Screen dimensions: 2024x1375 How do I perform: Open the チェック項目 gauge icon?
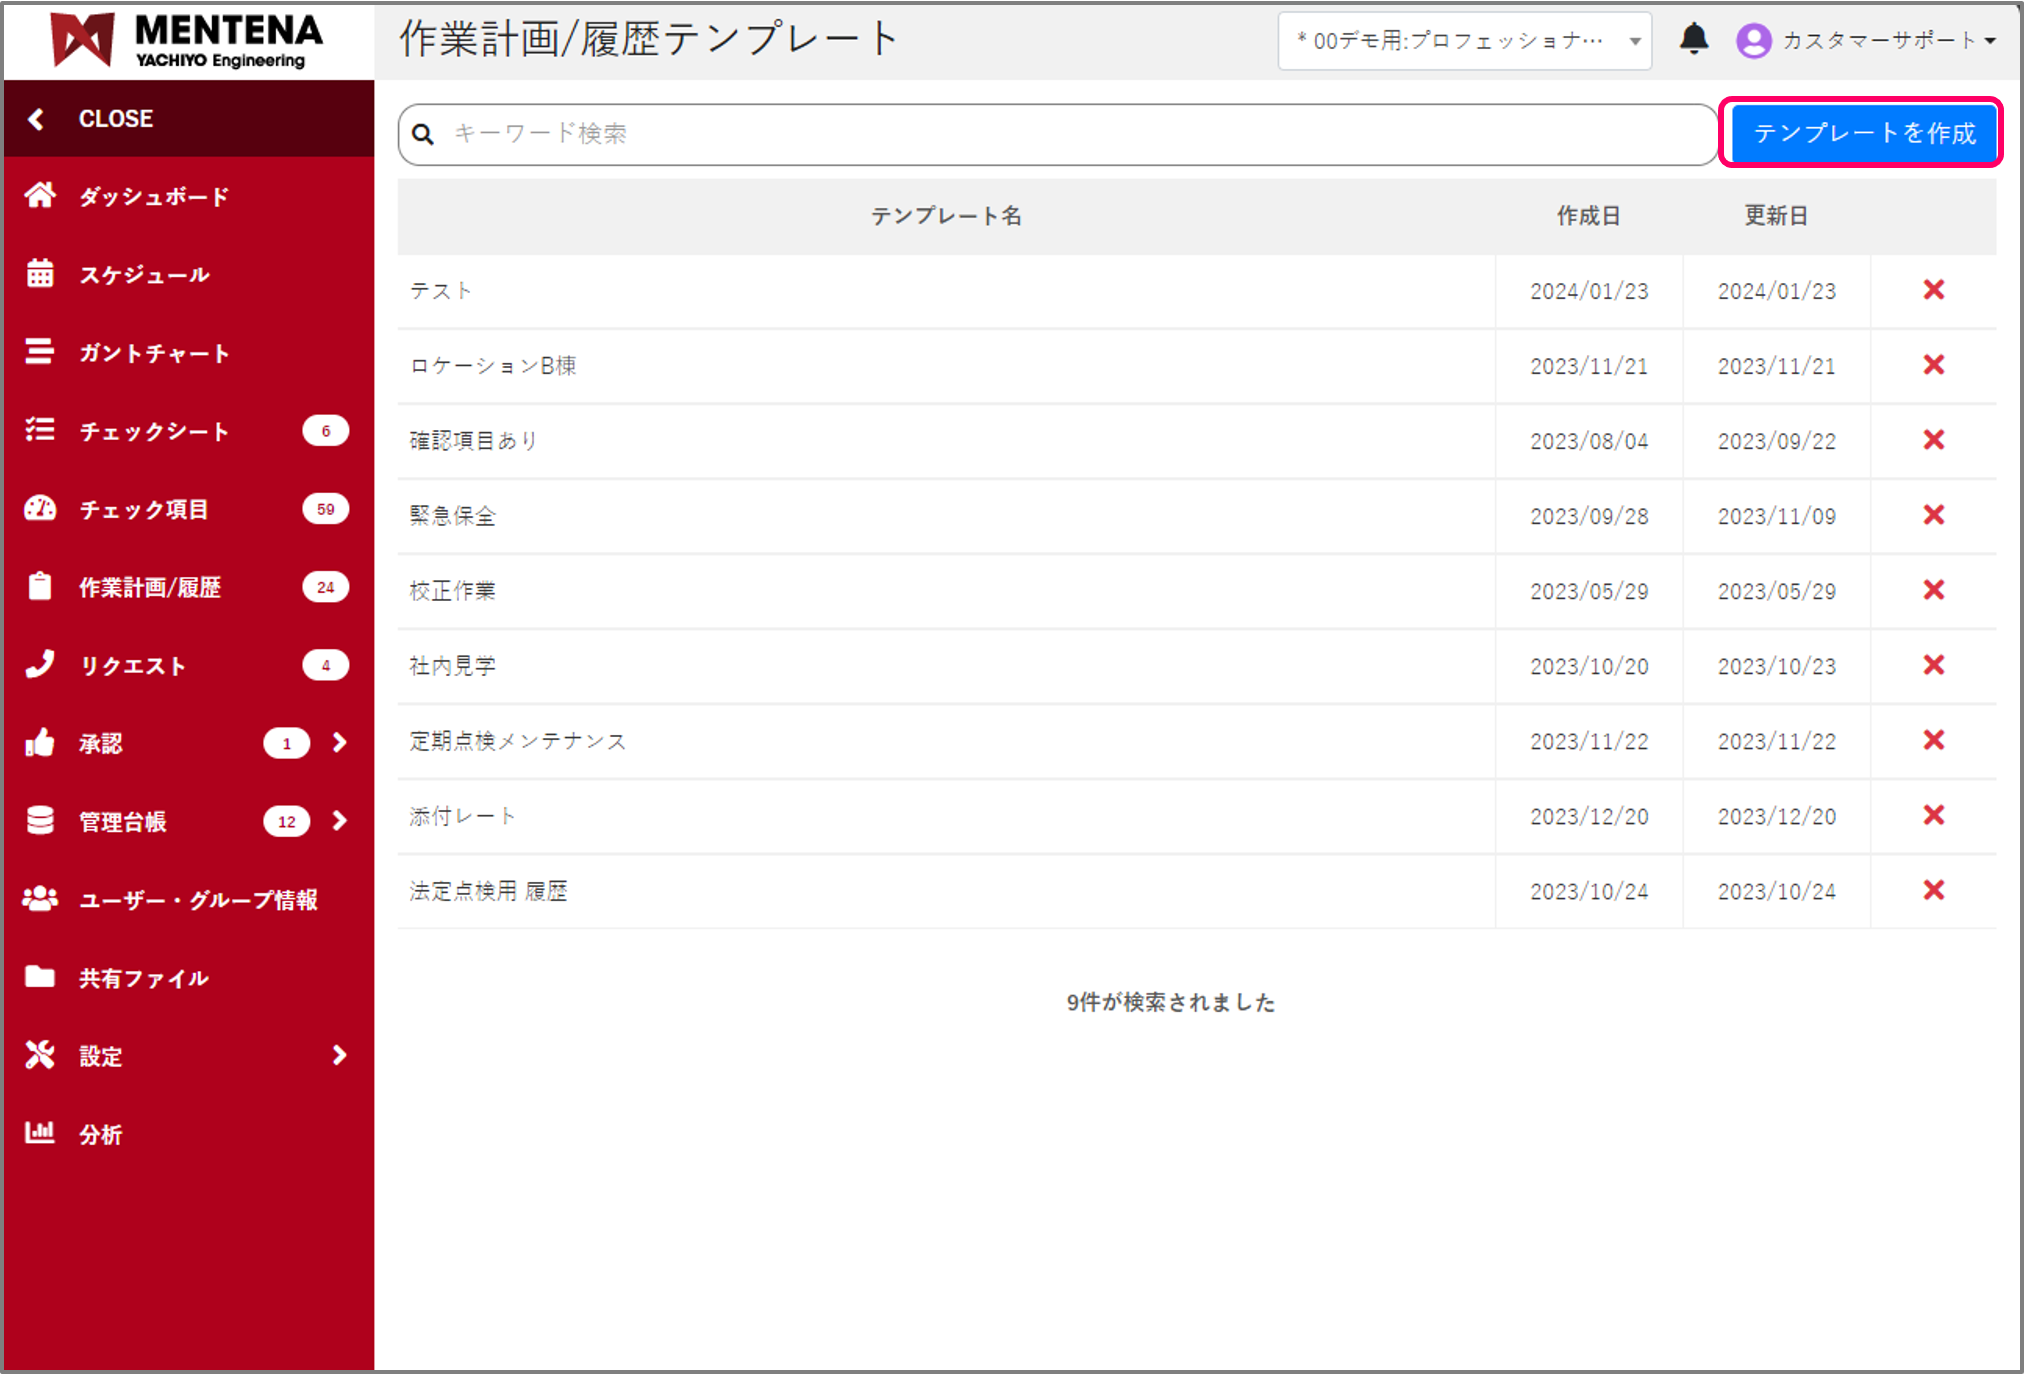(40, 508)
